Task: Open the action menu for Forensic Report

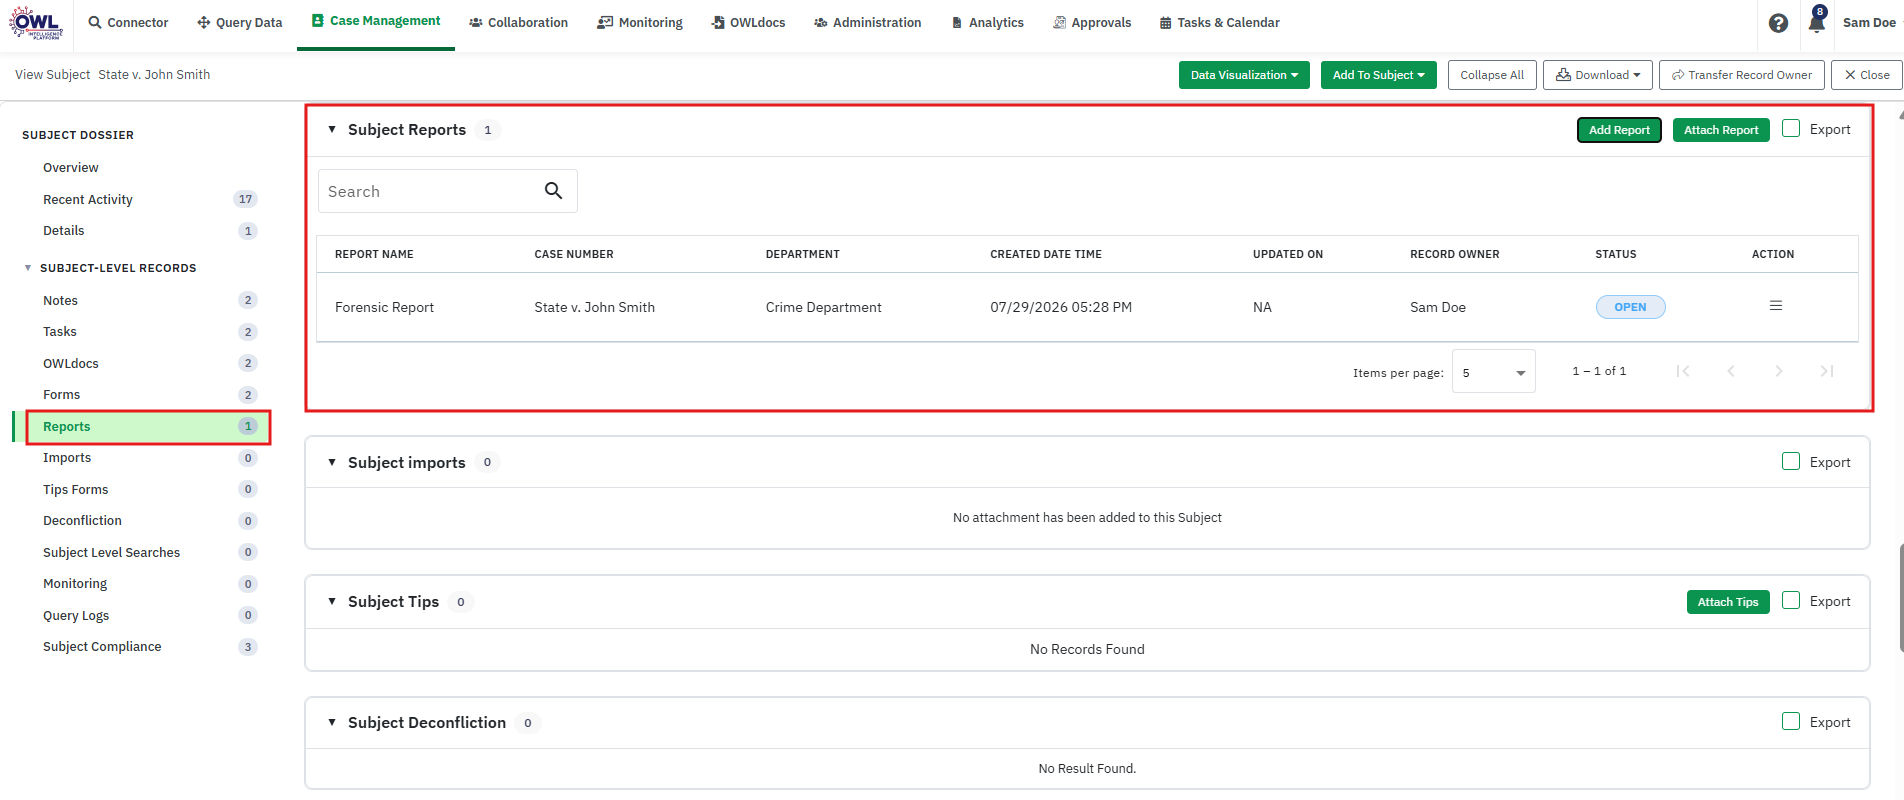Action: tap(1776, 306)
